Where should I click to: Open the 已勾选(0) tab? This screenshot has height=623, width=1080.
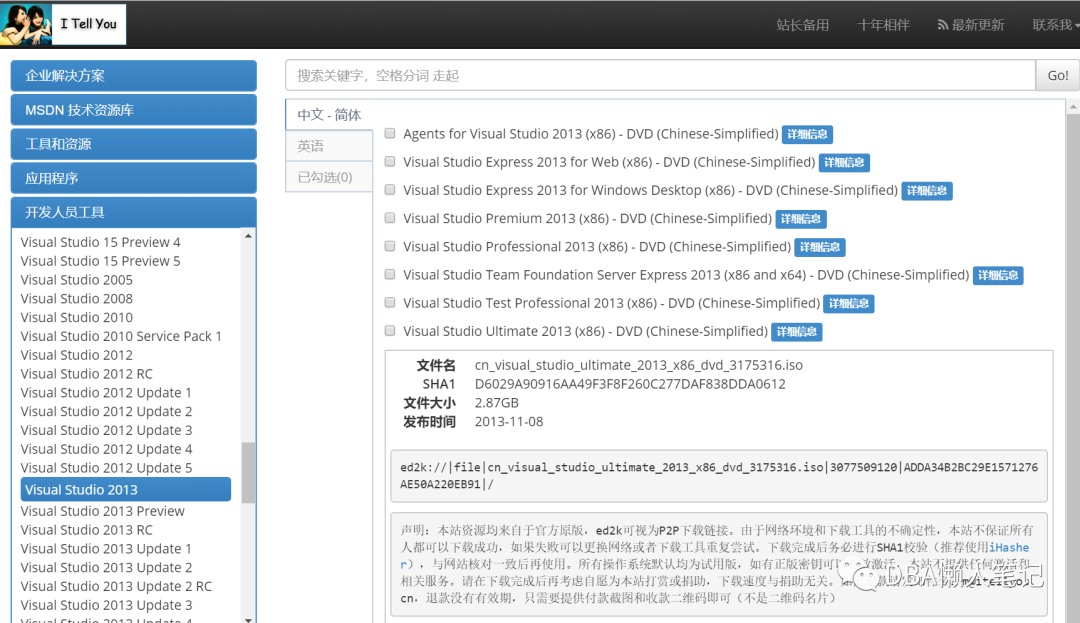pyautogui.click(x=329, y=177)
